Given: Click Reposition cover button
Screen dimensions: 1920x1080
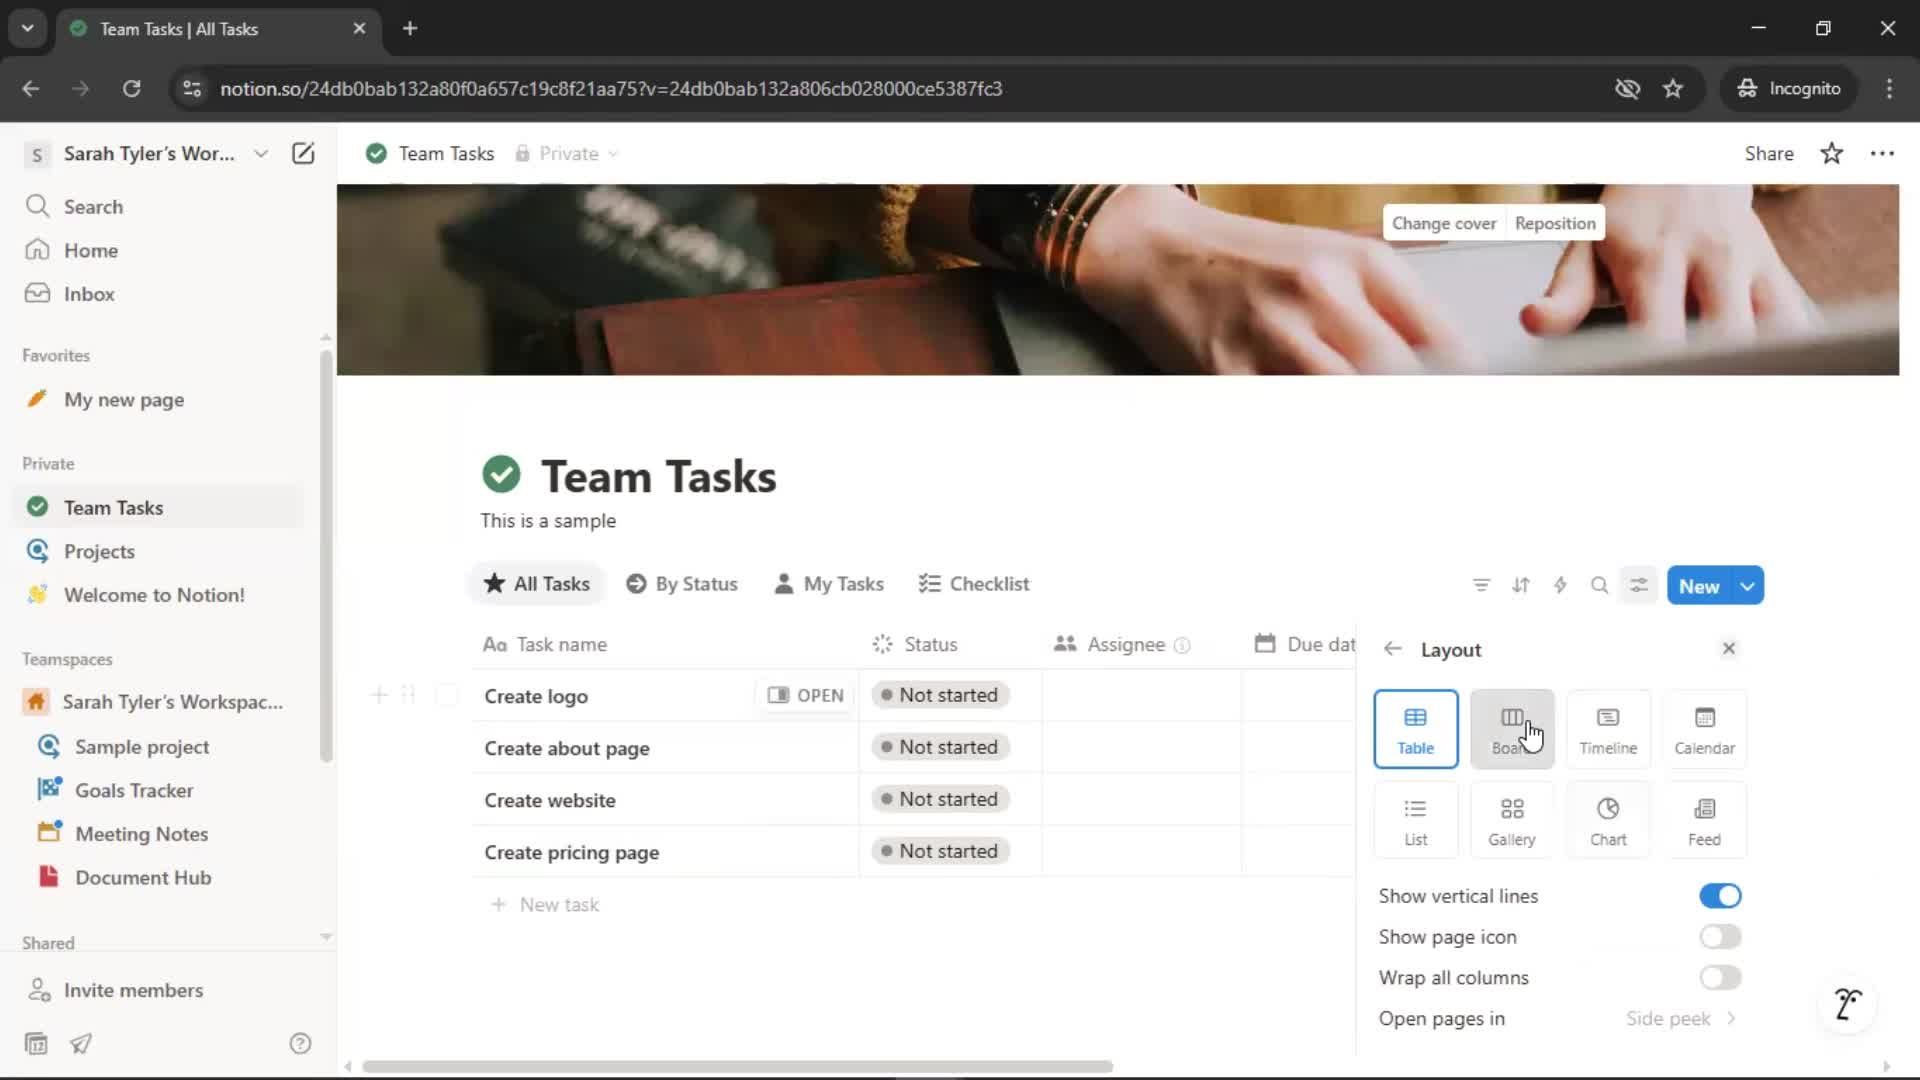Looking at the screenshot, I should 1555,223.
